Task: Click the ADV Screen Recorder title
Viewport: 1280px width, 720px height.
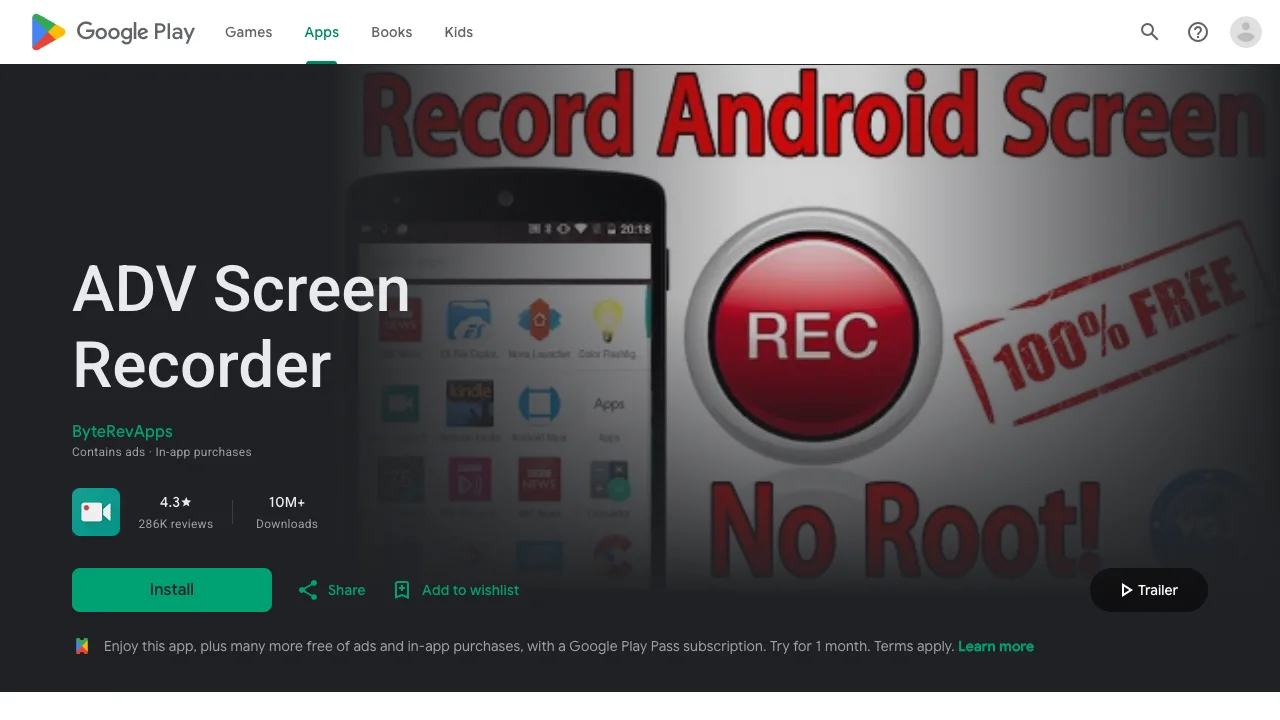Action: (241, 326)
